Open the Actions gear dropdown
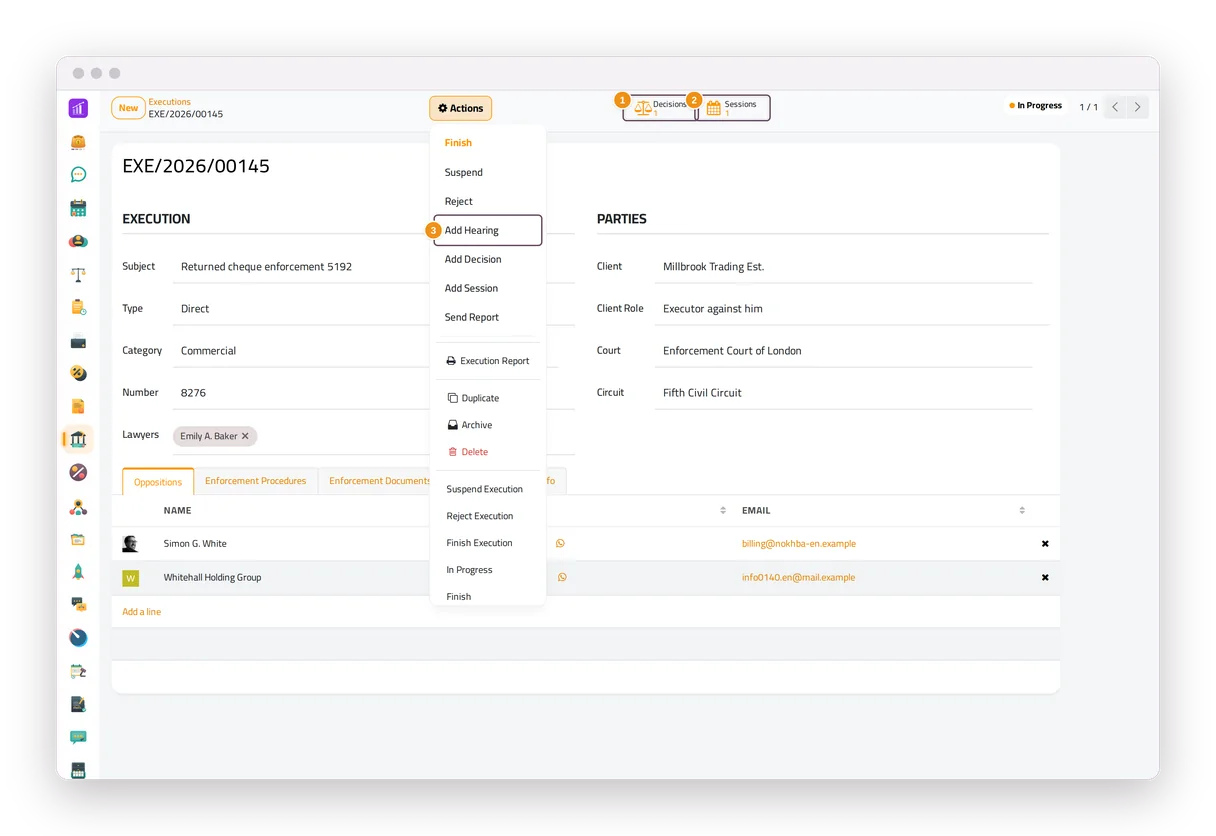 point(461,108)
